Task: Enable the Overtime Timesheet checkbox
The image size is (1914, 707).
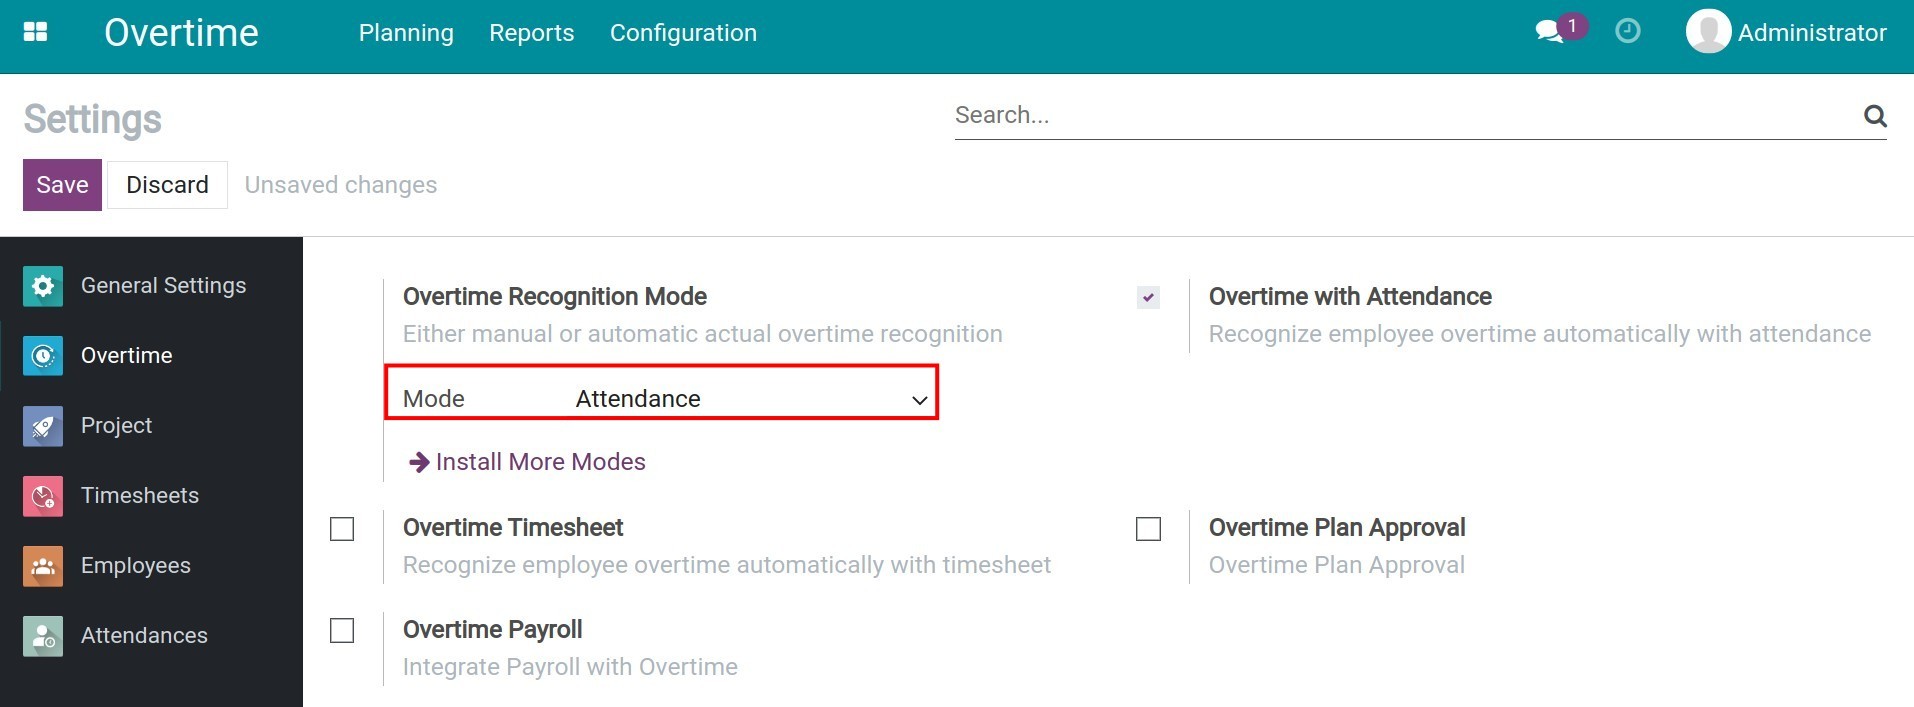Action: [342, 529]
